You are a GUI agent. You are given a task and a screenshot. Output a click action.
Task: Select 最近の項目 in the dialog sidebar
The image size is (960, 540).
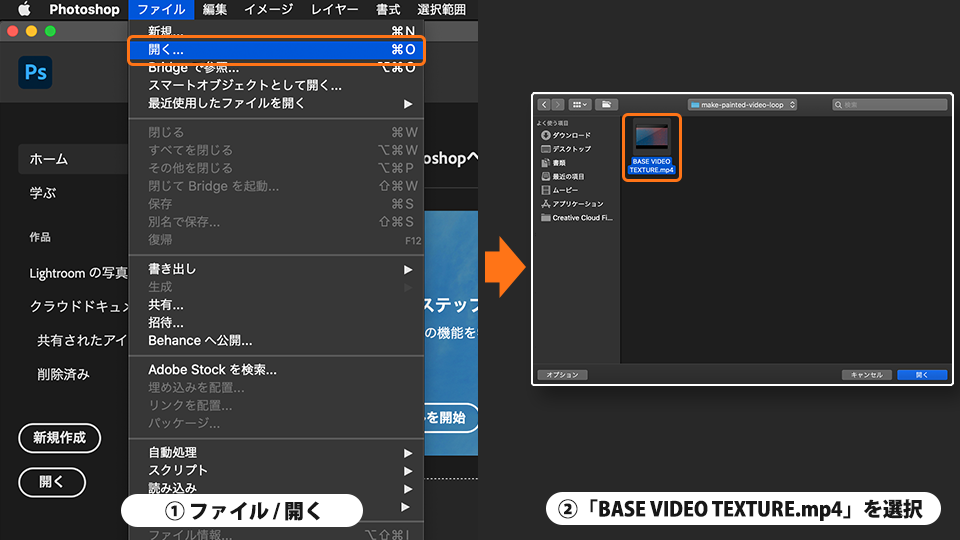point(563,176)
